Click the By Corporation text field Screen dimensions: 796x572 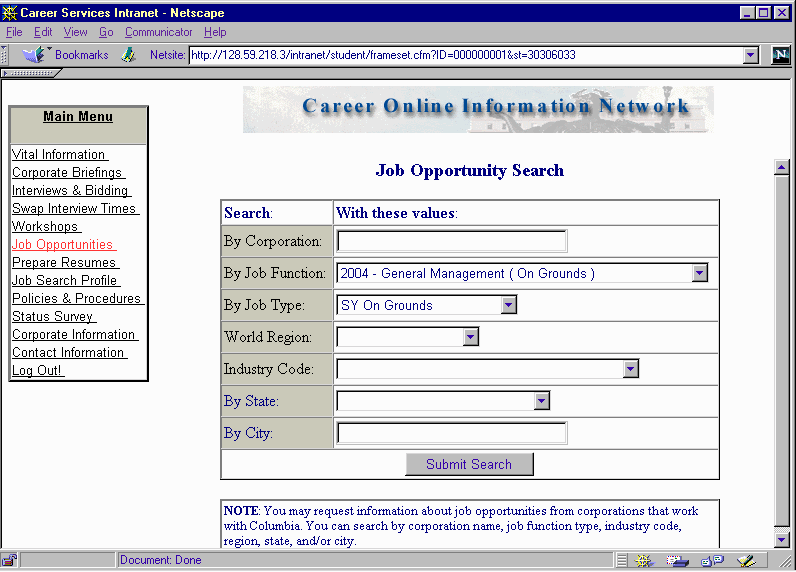click(x=451, y=241)
